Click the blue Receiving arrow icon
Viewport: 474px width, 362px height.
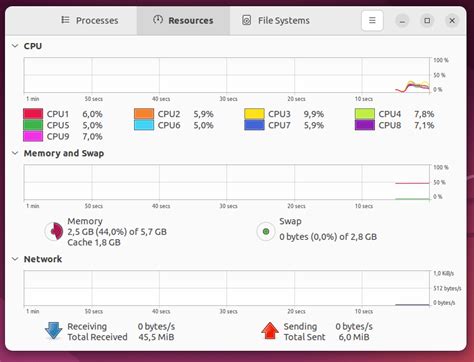pos(54,331)
